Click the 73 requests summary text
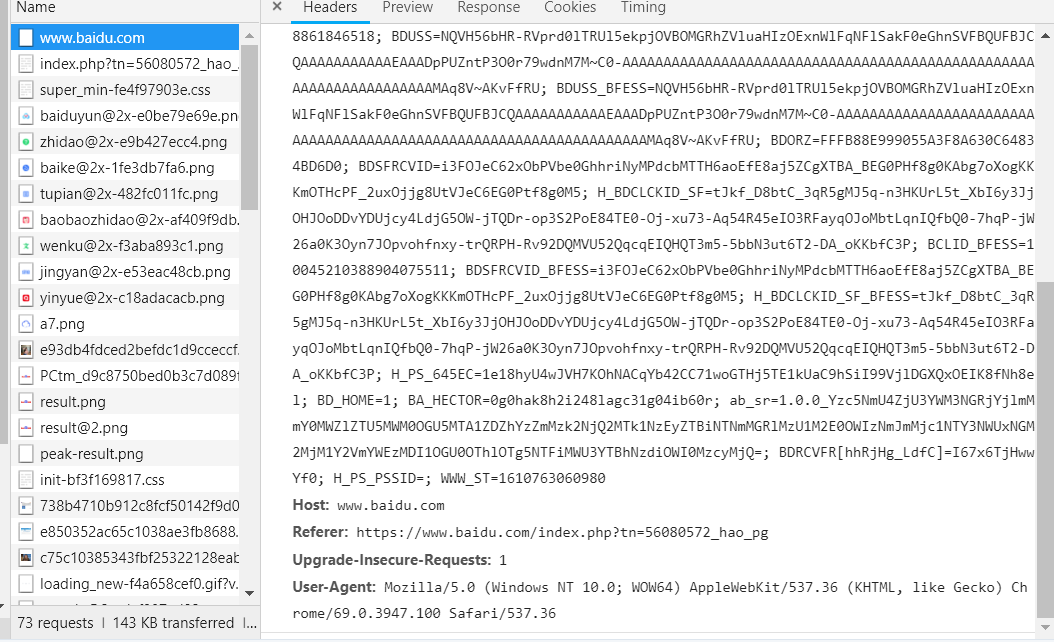The height and width of the screenshot is (642, 1054). tap(55, 623)
